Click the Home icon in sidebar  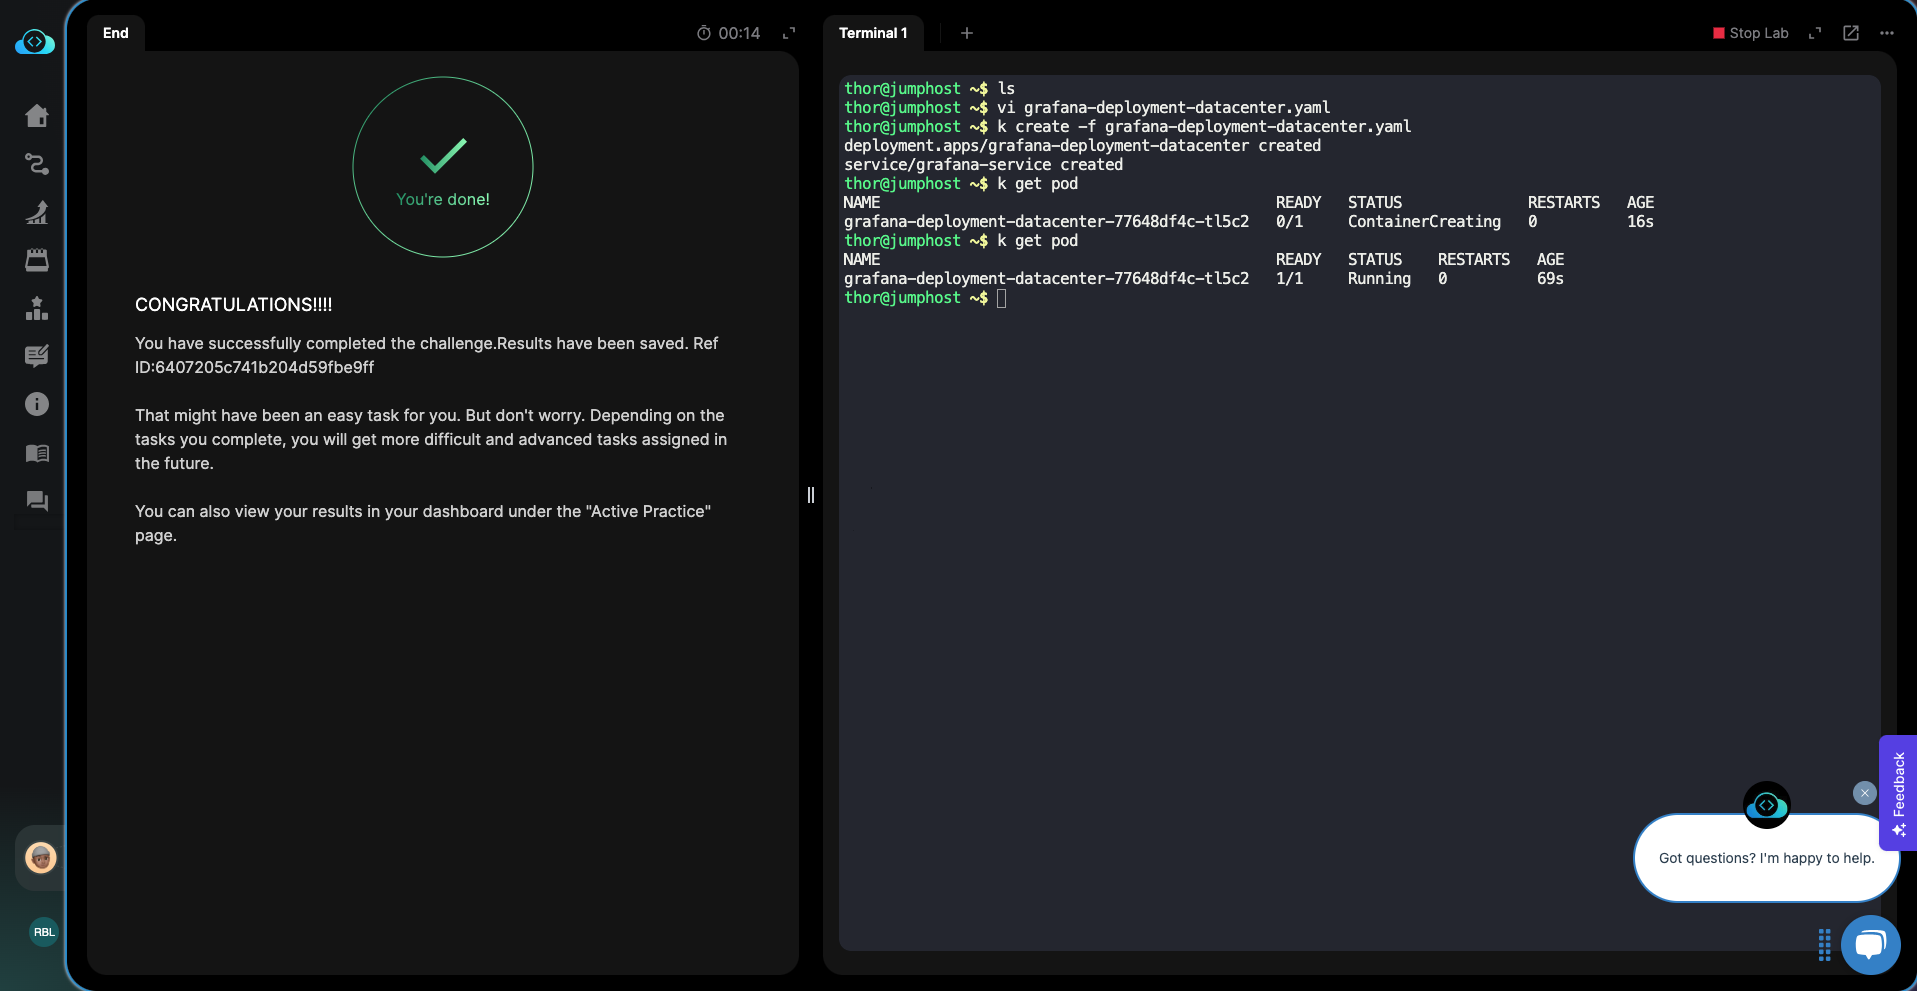tap(37, 116)
